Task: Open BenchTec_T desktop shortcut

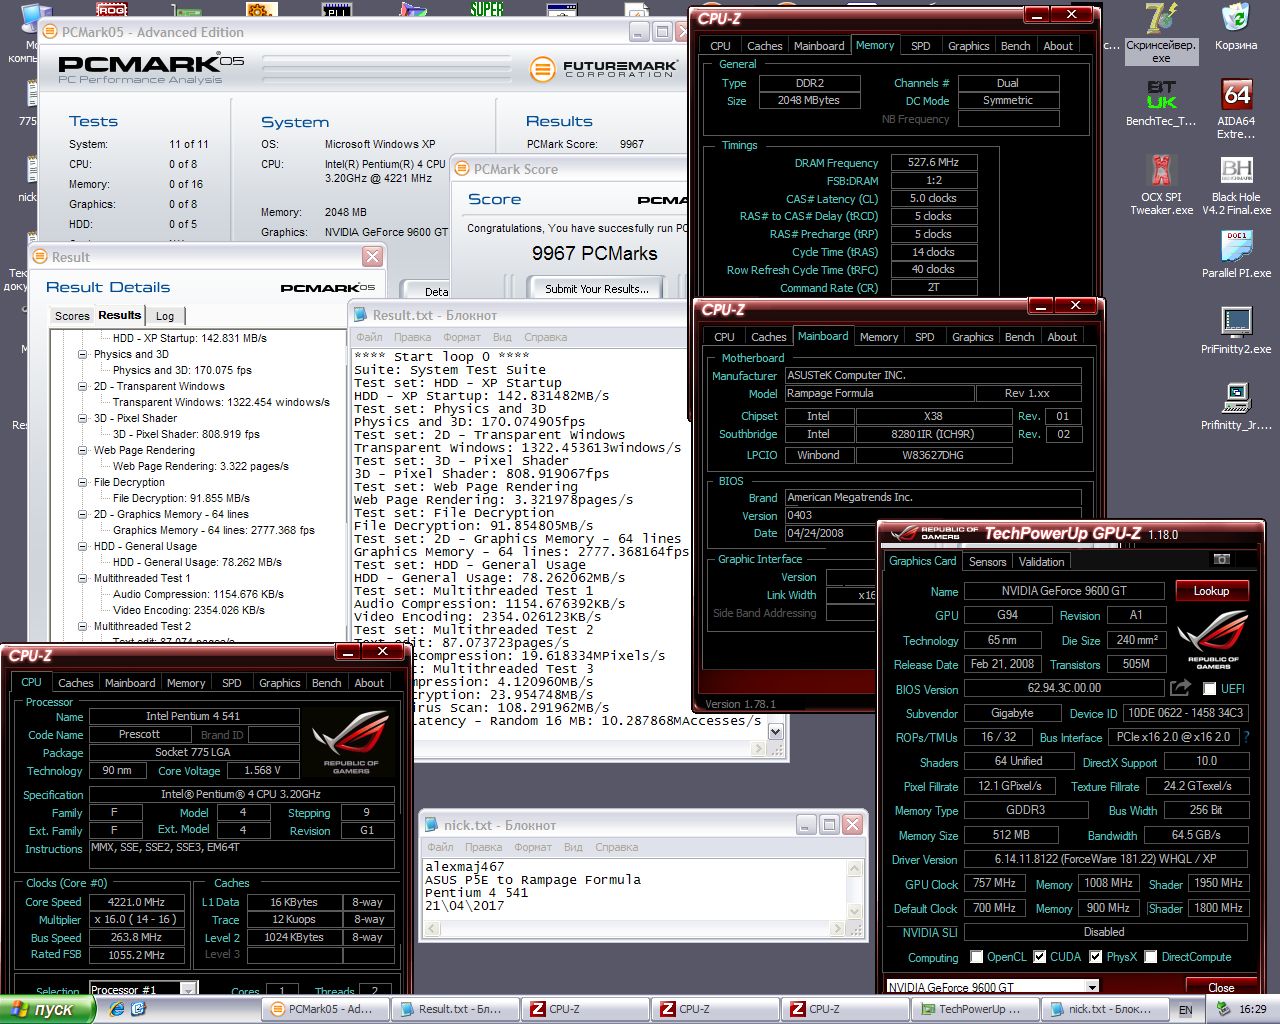Action: pyautogui.click(x=1160, y=103)
